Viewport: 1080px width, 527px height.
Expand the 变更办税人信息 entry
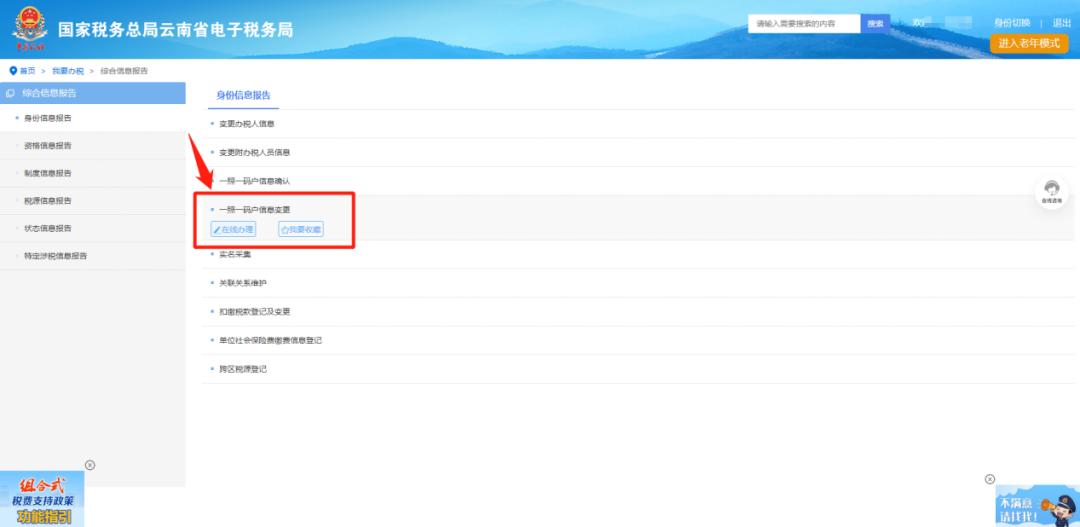tap(246, 124)
